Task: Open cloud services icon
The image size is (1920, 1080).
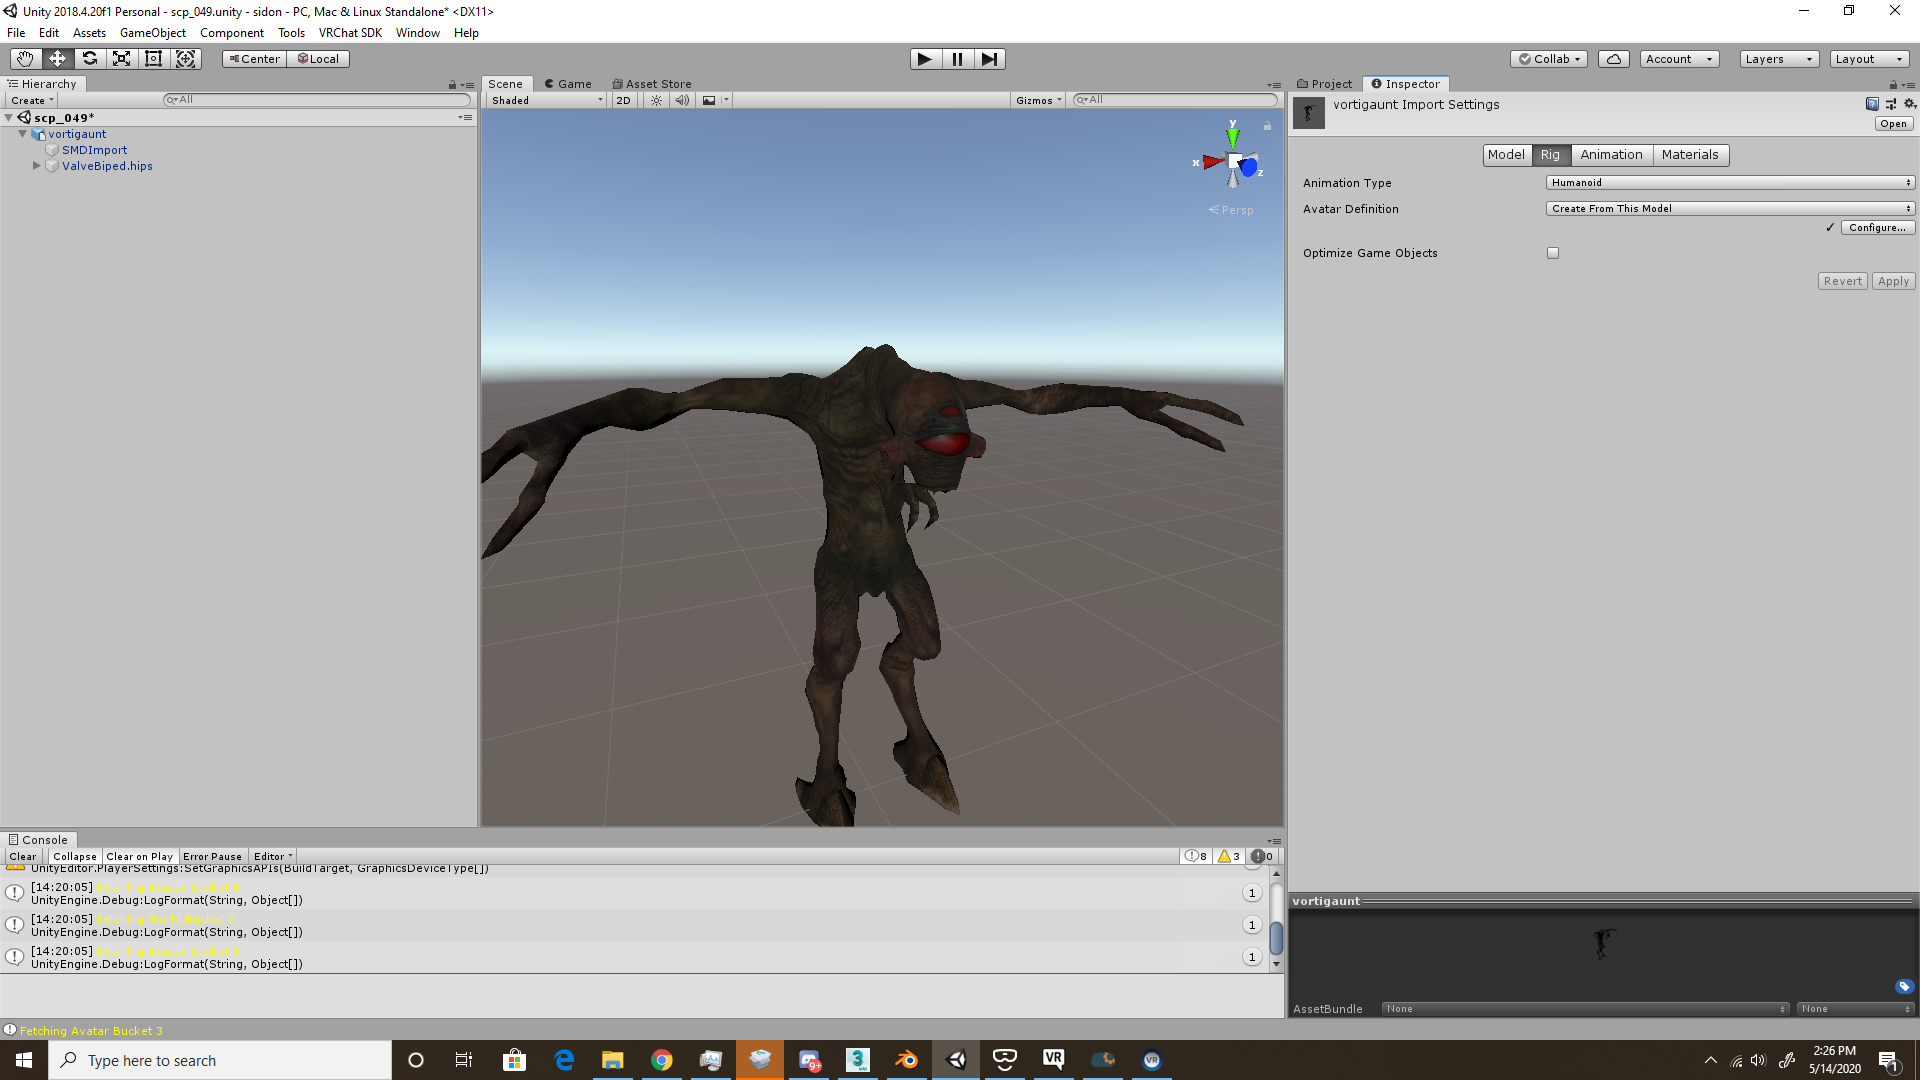Action: click(x=1613, y=59)
